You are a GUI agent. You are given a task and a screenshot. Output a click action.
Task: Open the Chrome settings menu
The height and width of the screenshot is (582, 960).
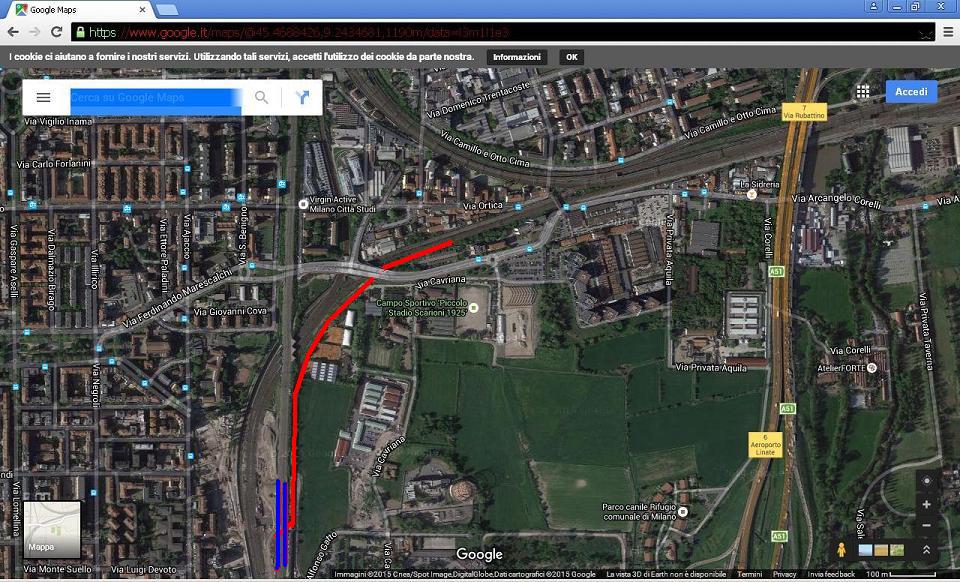point(947,32)
